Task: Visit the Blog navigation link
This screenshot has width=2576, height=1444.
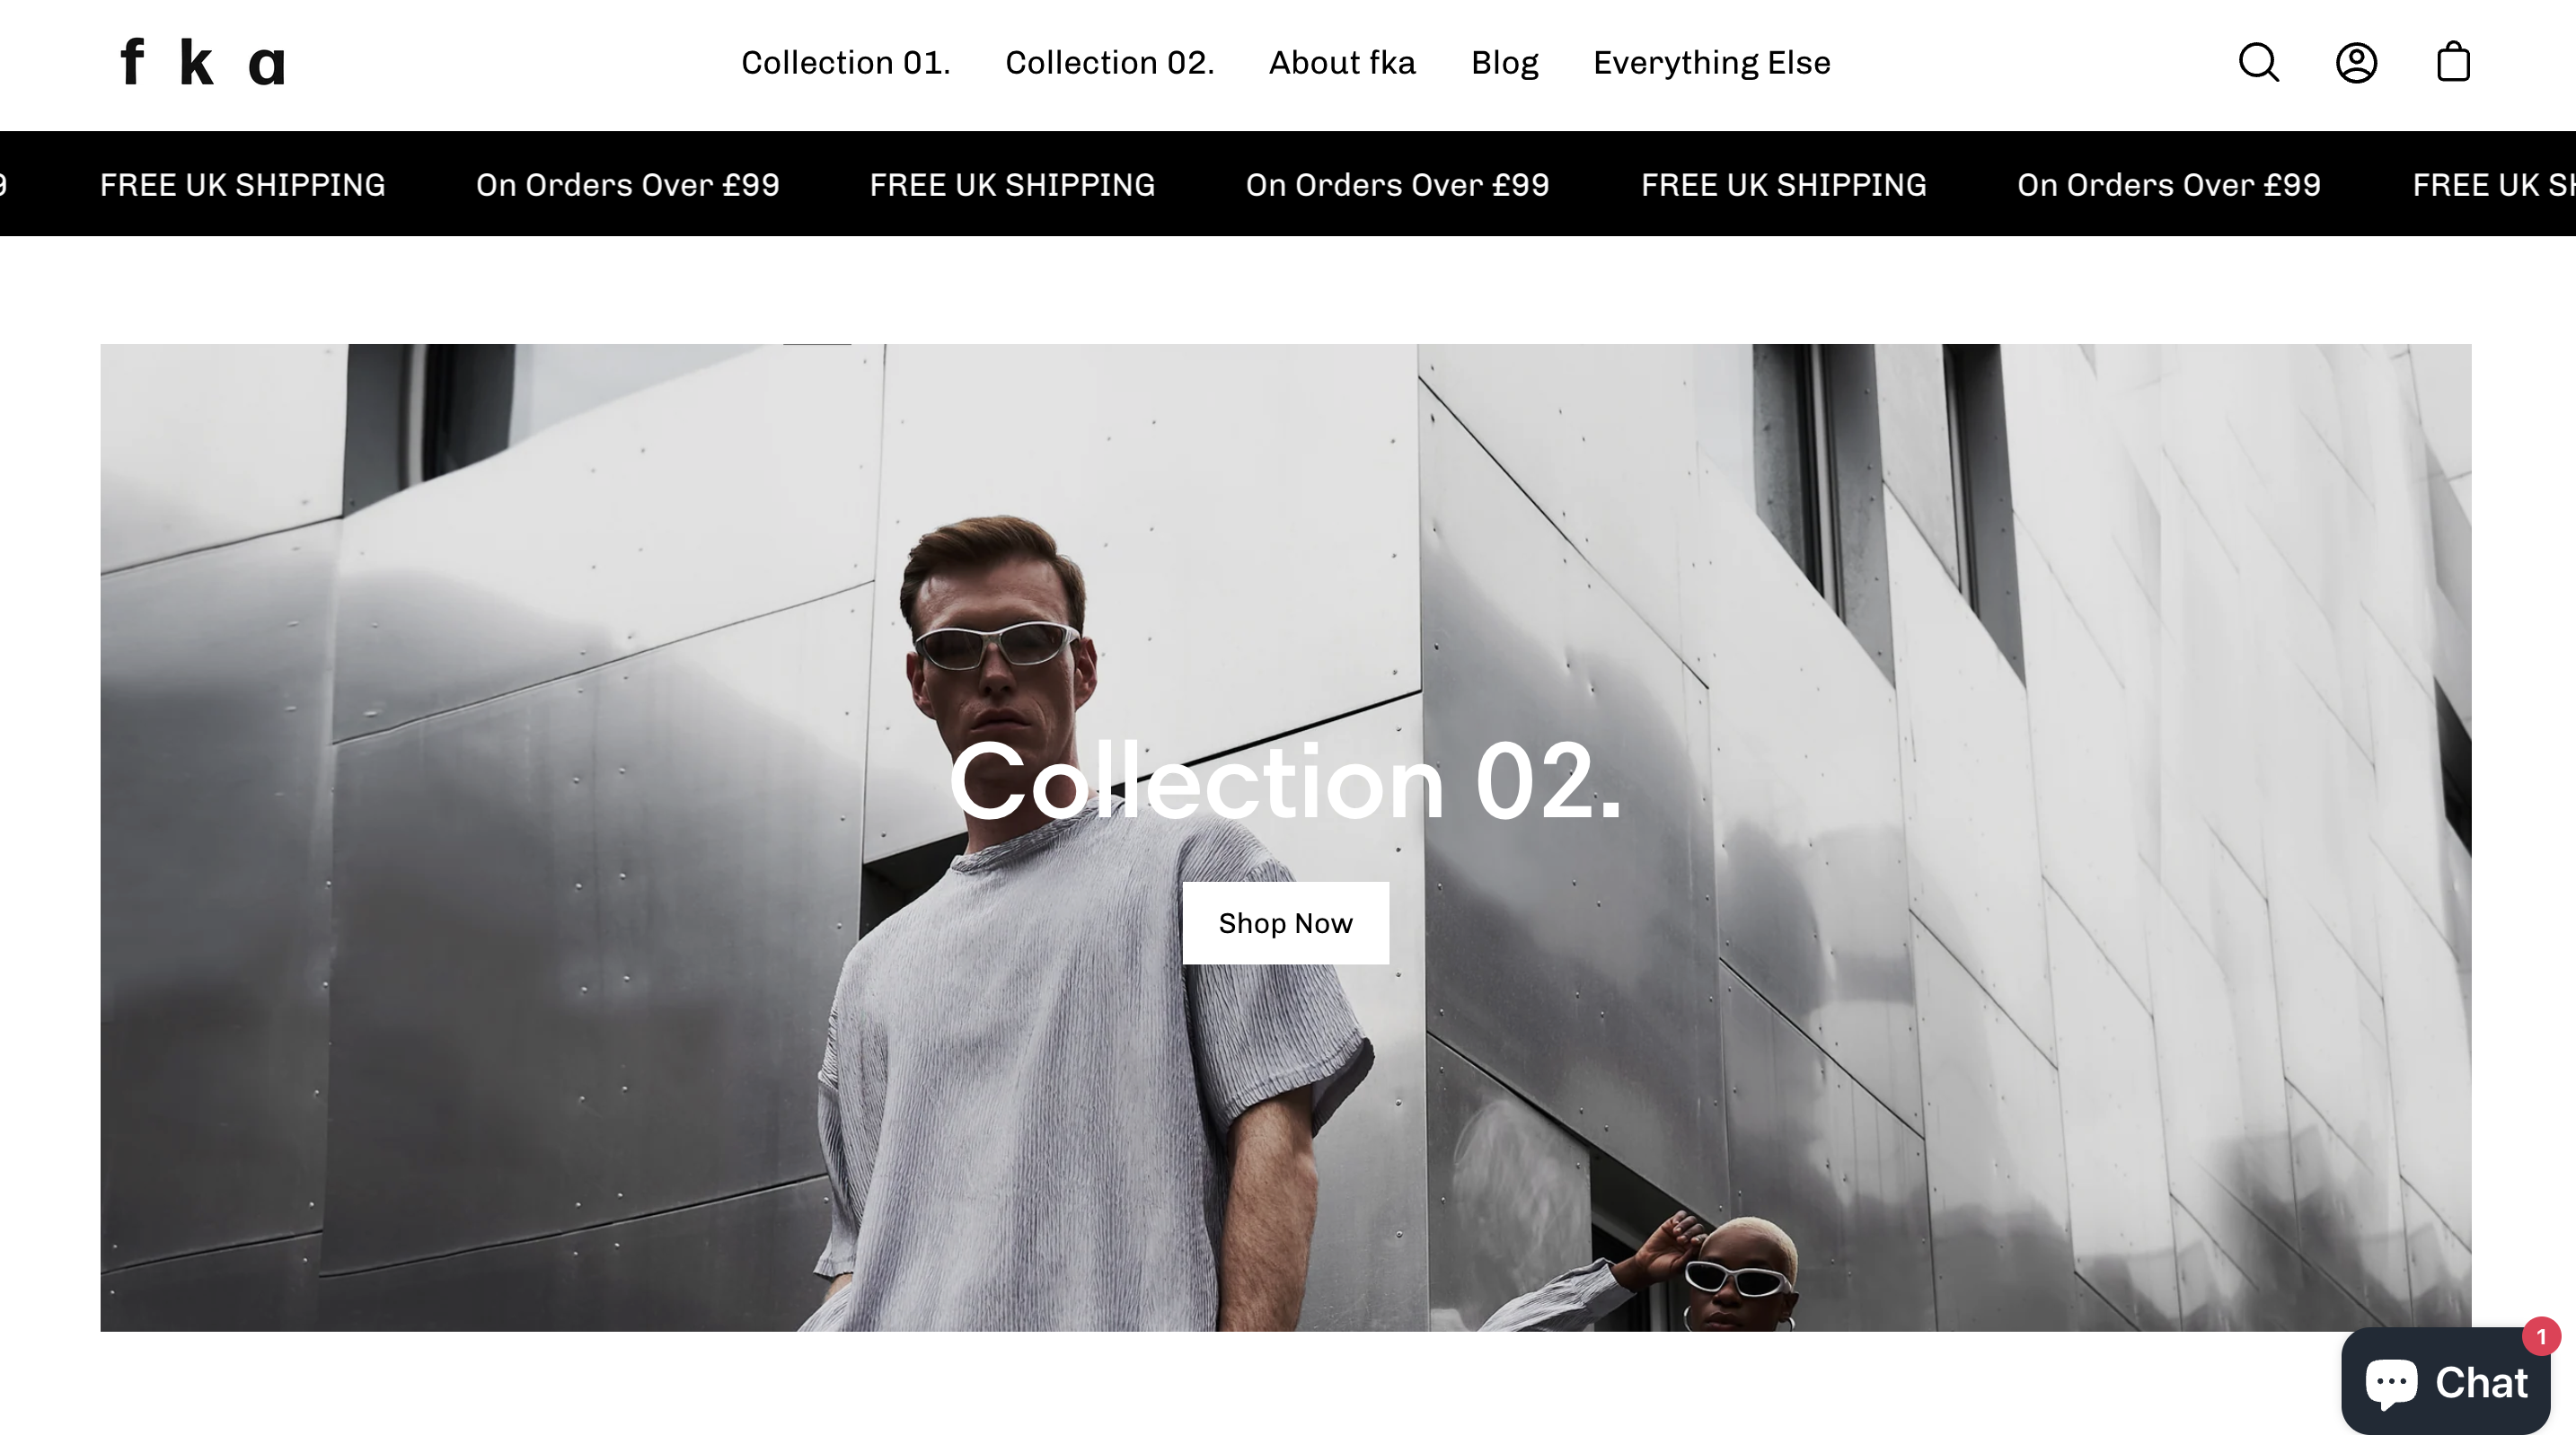Action: tap(1504, 64)
